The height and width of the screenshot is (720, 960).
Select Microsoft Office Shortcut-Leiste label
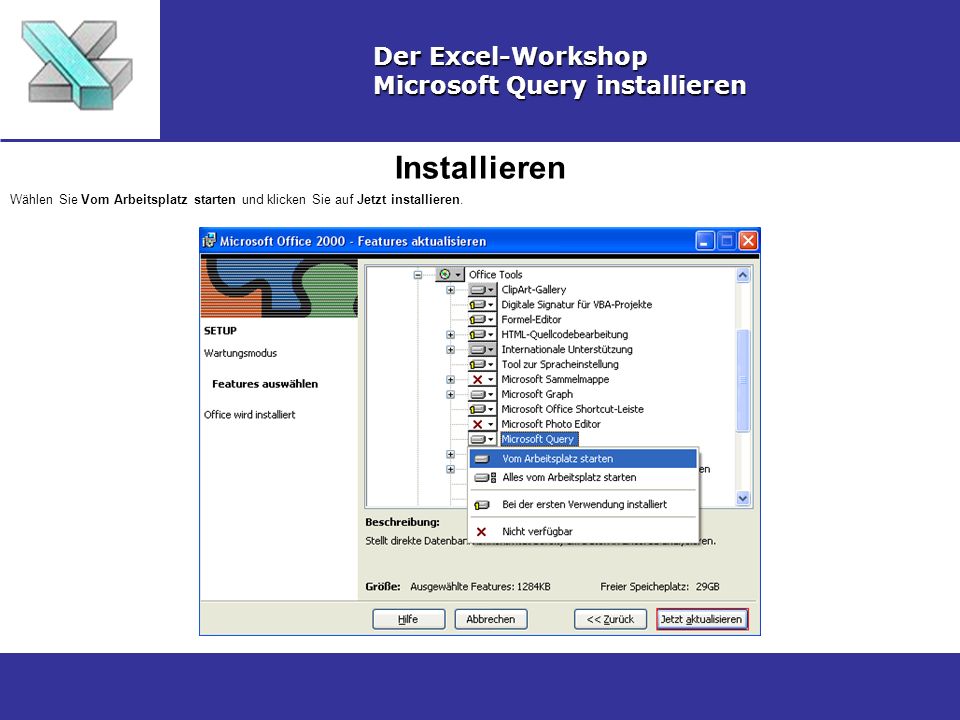point(572,409)
